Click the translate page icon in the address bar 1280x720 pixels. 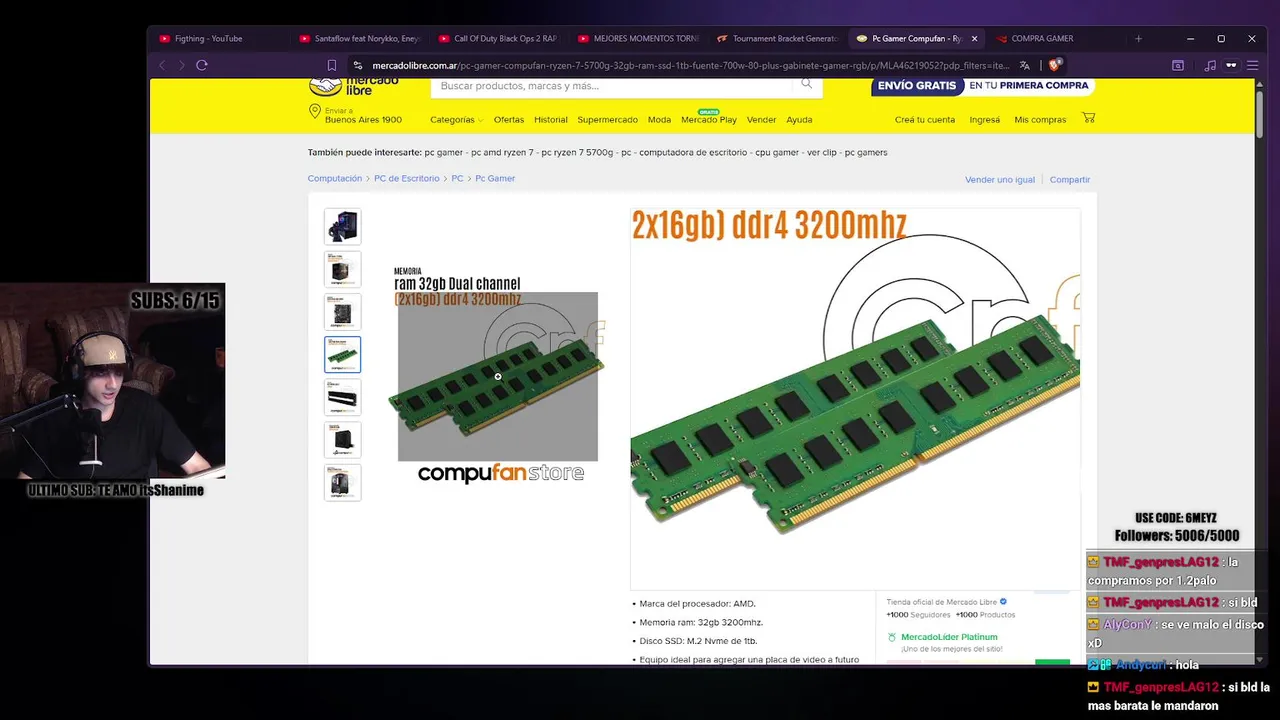pos(1024,65)
